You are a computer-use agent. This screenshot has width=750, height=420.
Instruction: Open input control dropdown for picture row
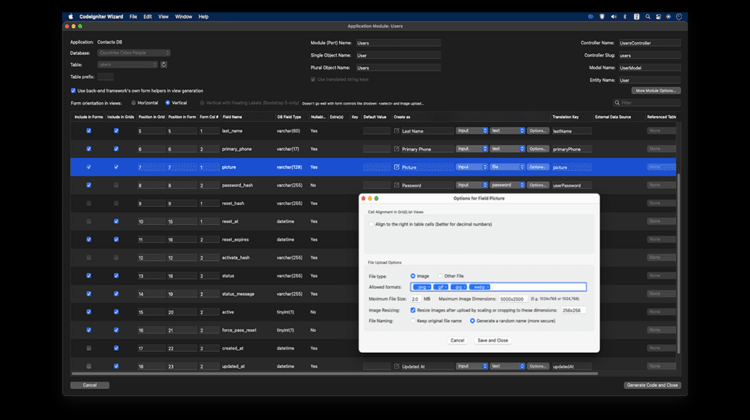[x=472, y=167]
